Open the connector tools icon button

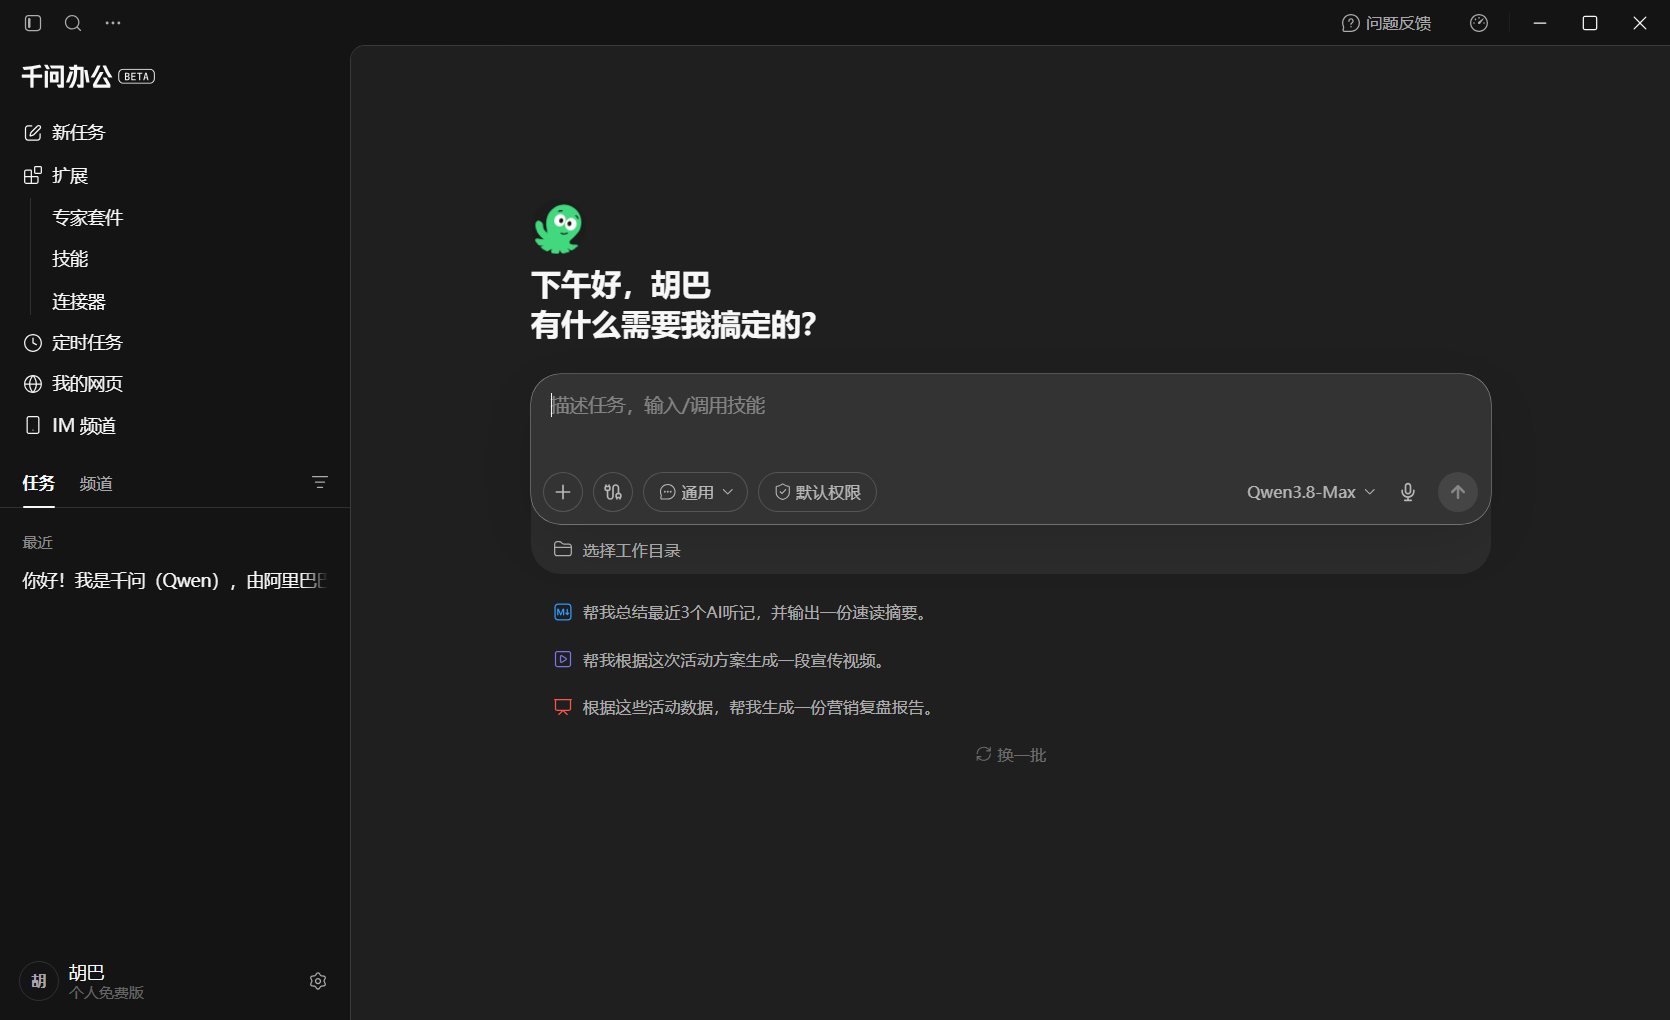click(613, 492)
